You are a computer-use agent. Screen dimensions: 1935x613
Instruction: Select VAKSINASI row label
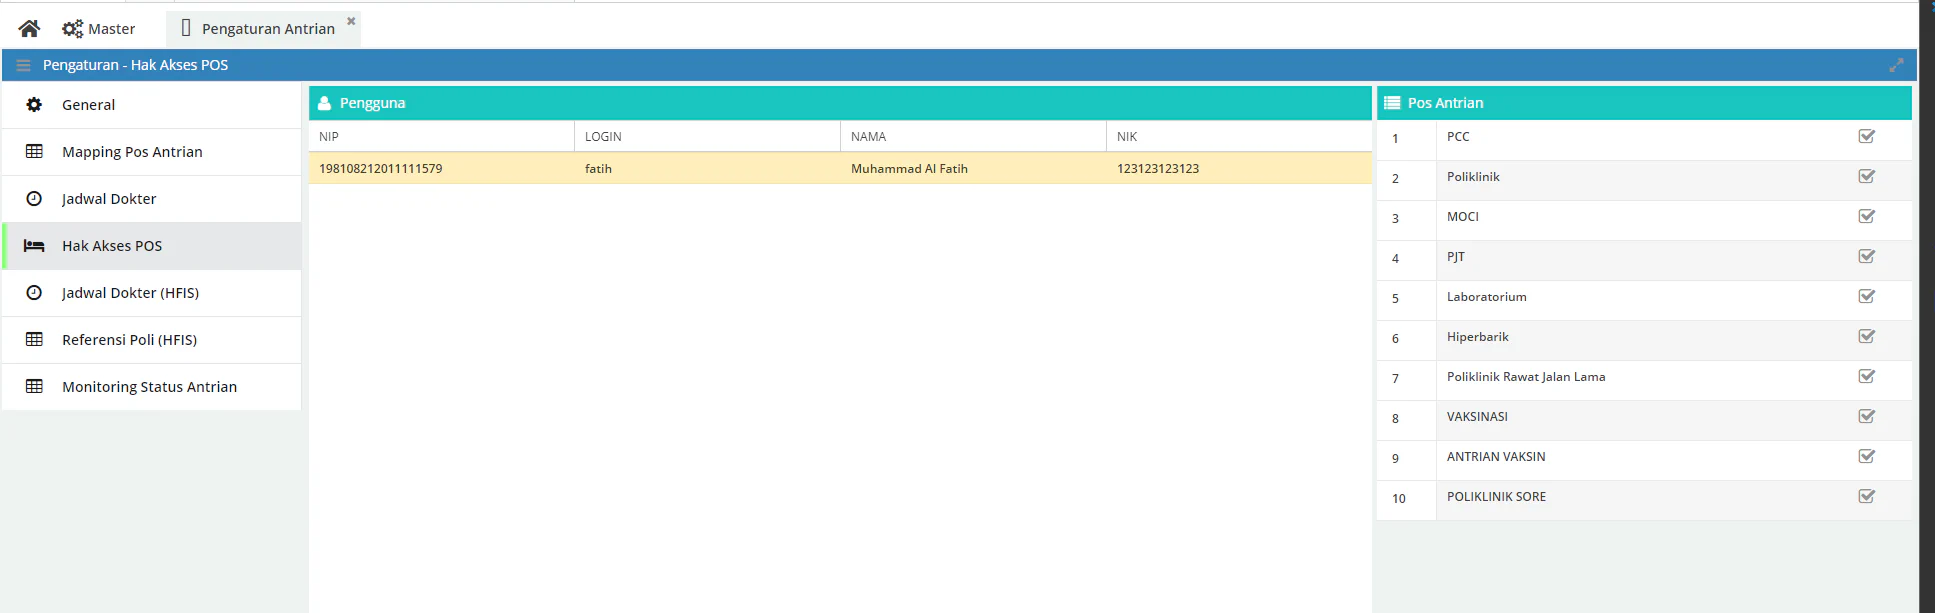[1477, 417]
